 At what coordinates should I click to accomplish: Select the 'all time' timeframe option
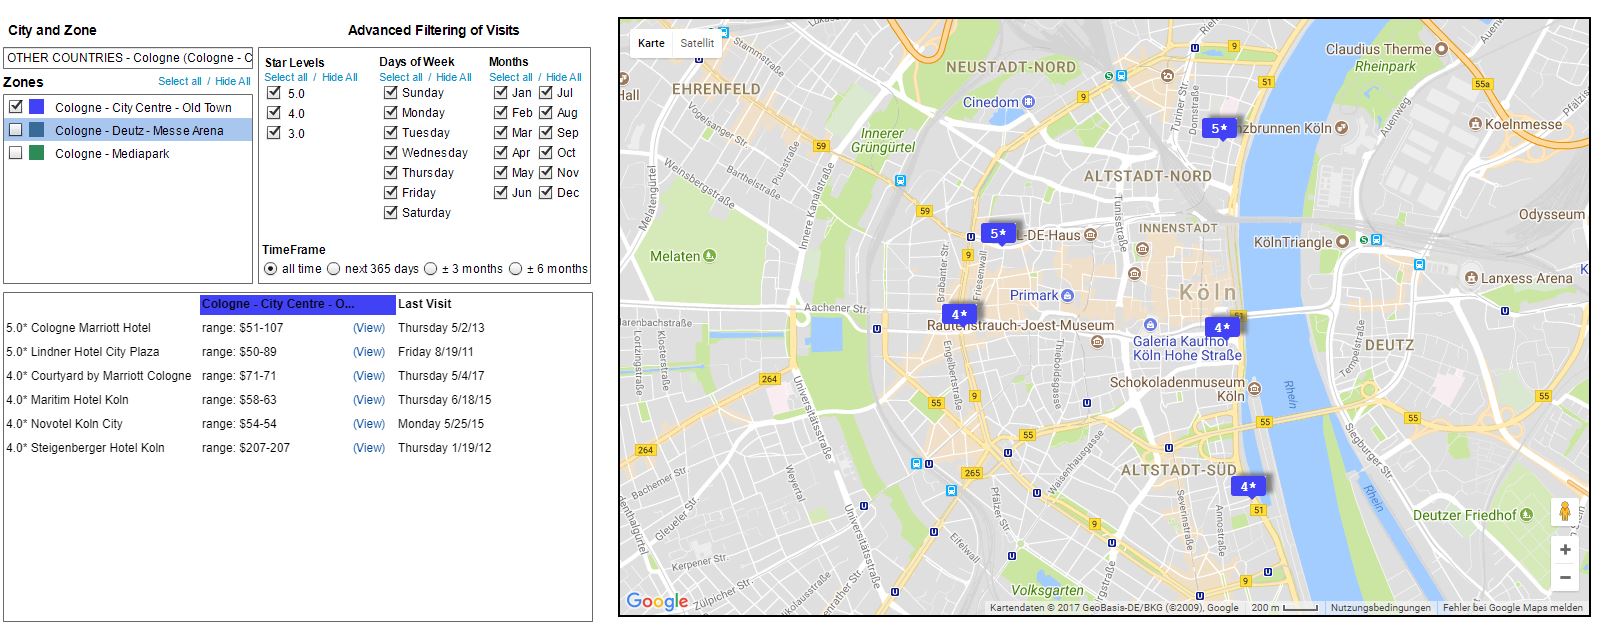(270, 269)
